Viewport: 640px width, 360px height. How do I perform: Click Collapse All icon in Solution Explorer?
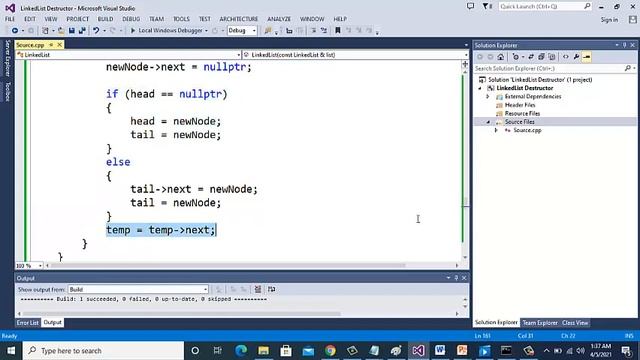tap(541, 57)
